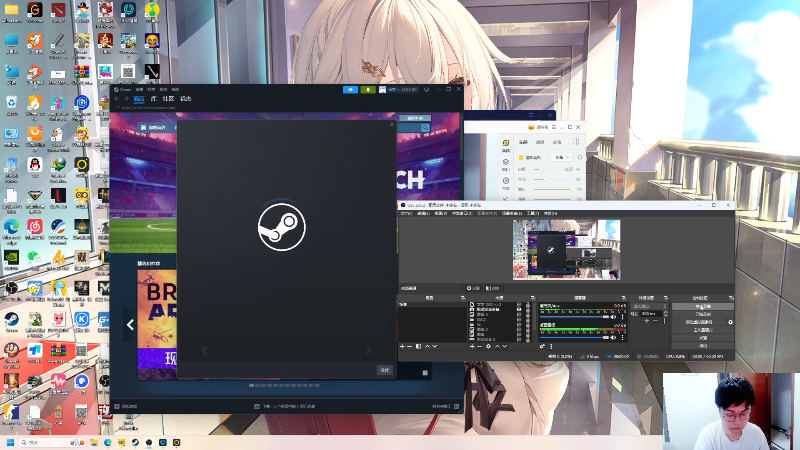Open the Steam Library tab
Viewport: 800px width, 450px height.
(153, 98)
